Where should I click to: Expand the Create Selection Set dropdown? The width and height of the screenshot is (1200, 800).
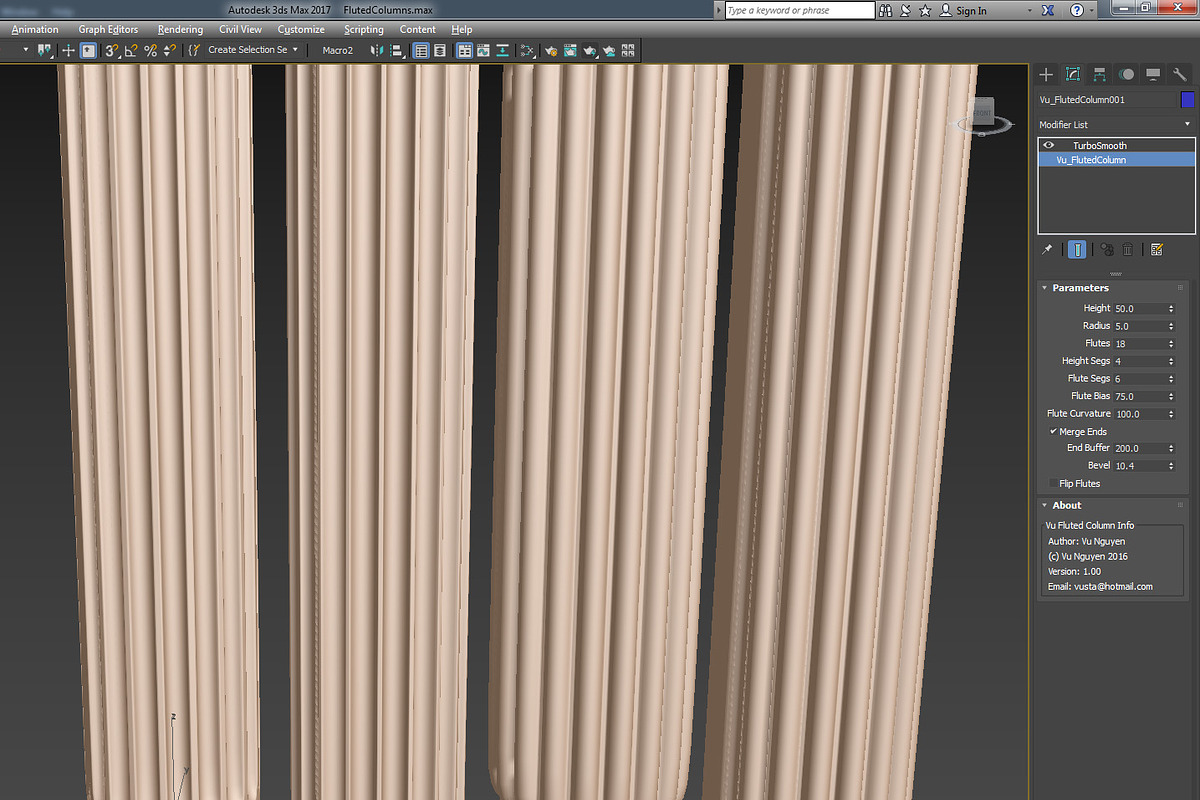click(294, 50)
